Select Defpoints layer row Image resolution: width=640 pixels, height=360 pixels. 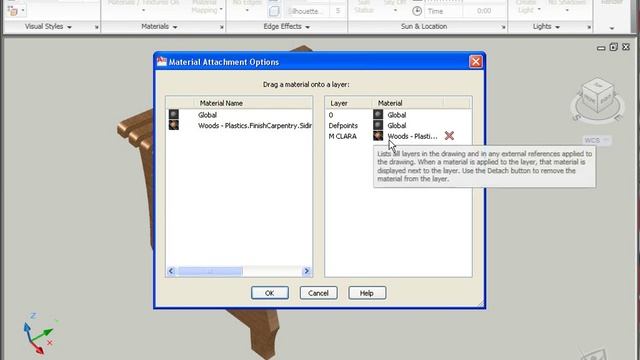point(398,125)
